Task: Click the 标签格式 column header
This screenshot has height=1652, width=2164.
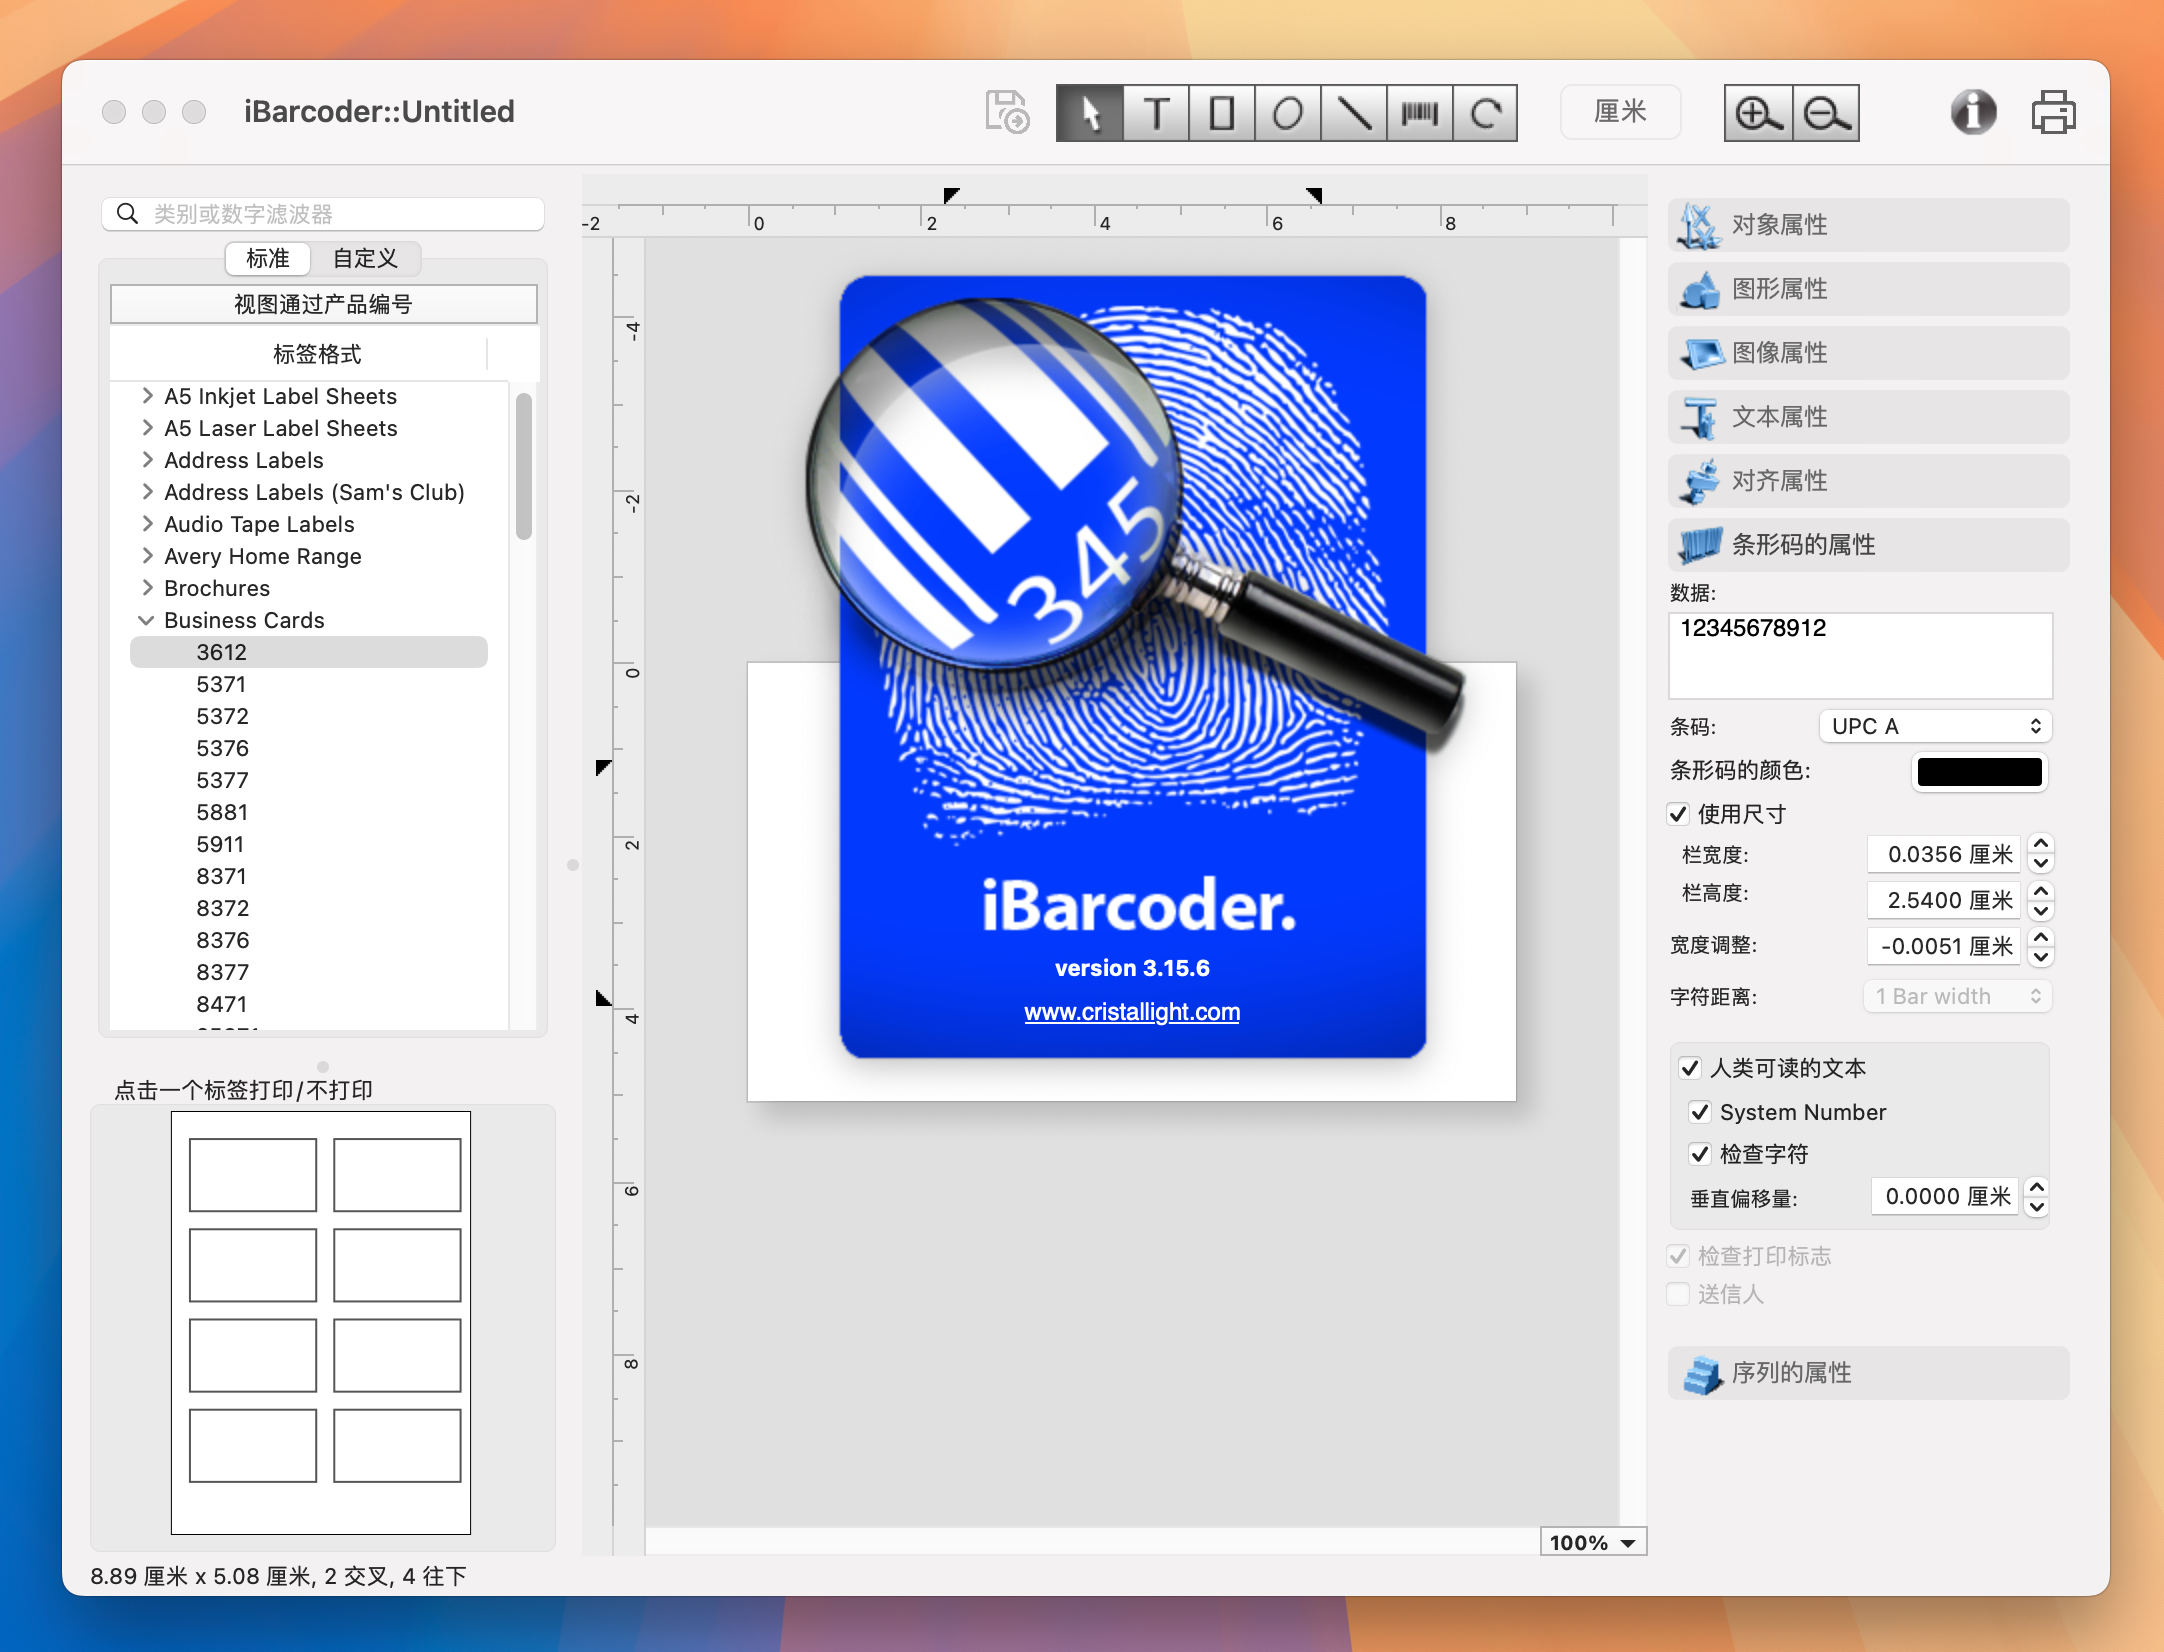Action: pos(317,354)
